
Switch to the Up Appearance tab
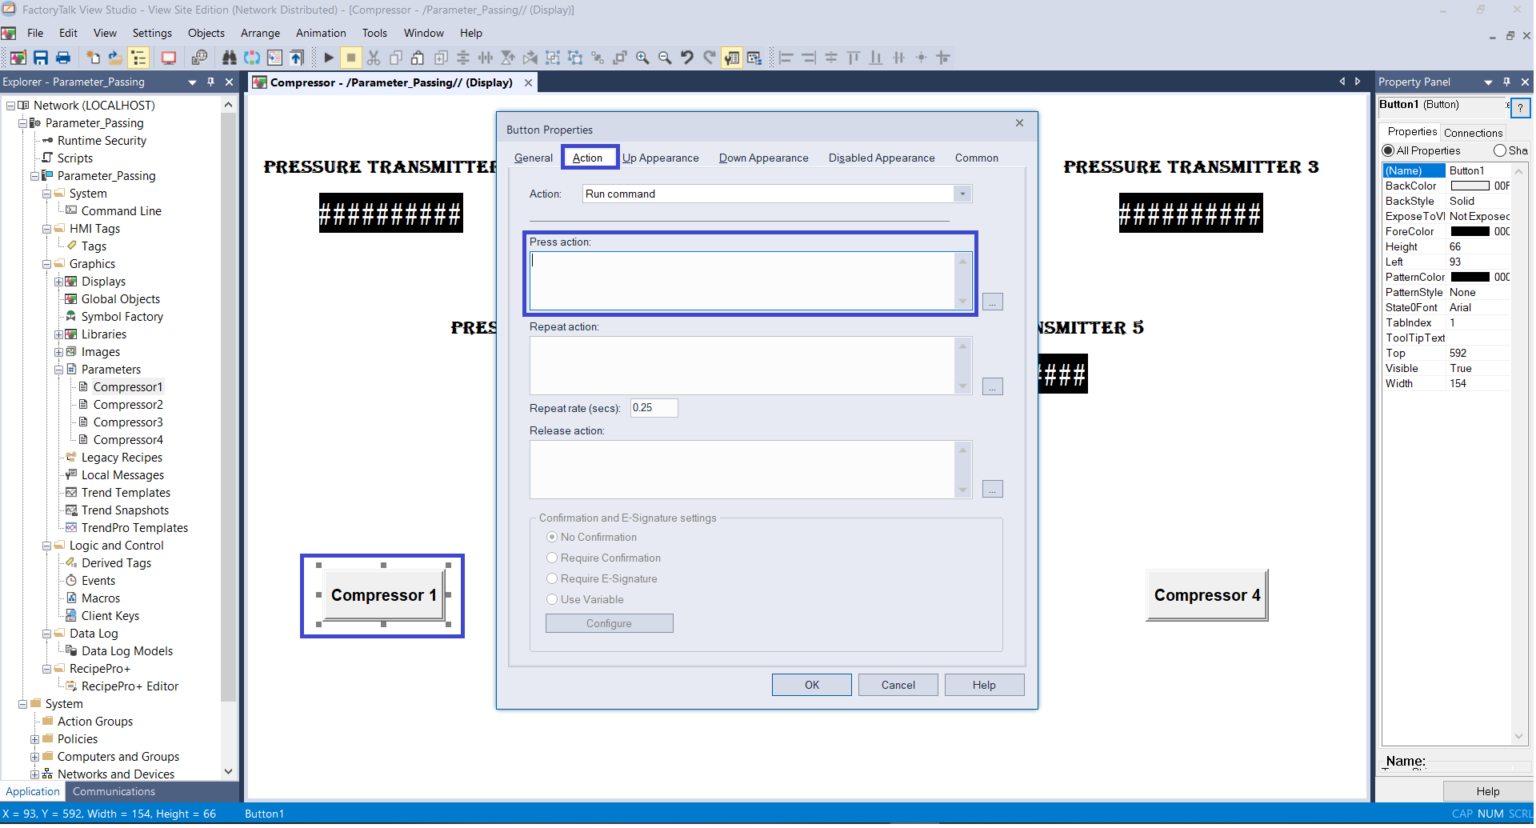[660, 158]
